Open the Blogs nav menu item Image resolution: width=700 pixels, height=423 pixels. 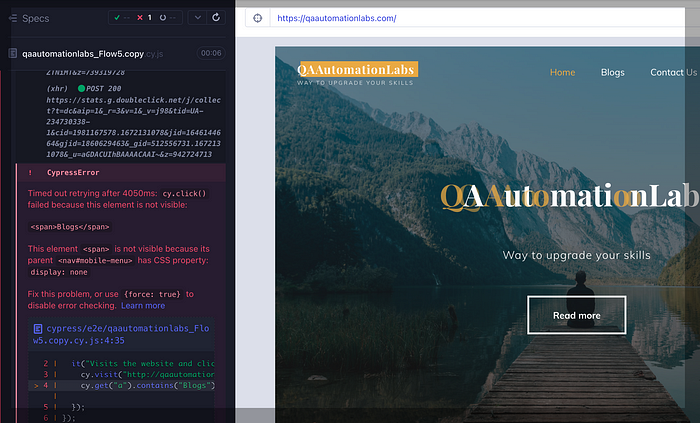tap(612, 72)
